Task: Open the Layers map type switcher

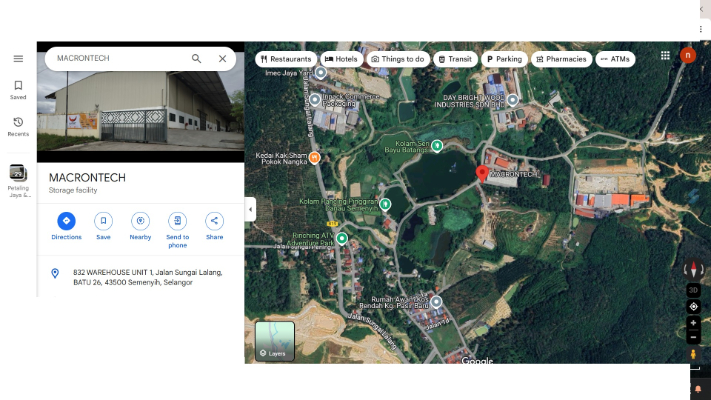Action: click(275, 341)
